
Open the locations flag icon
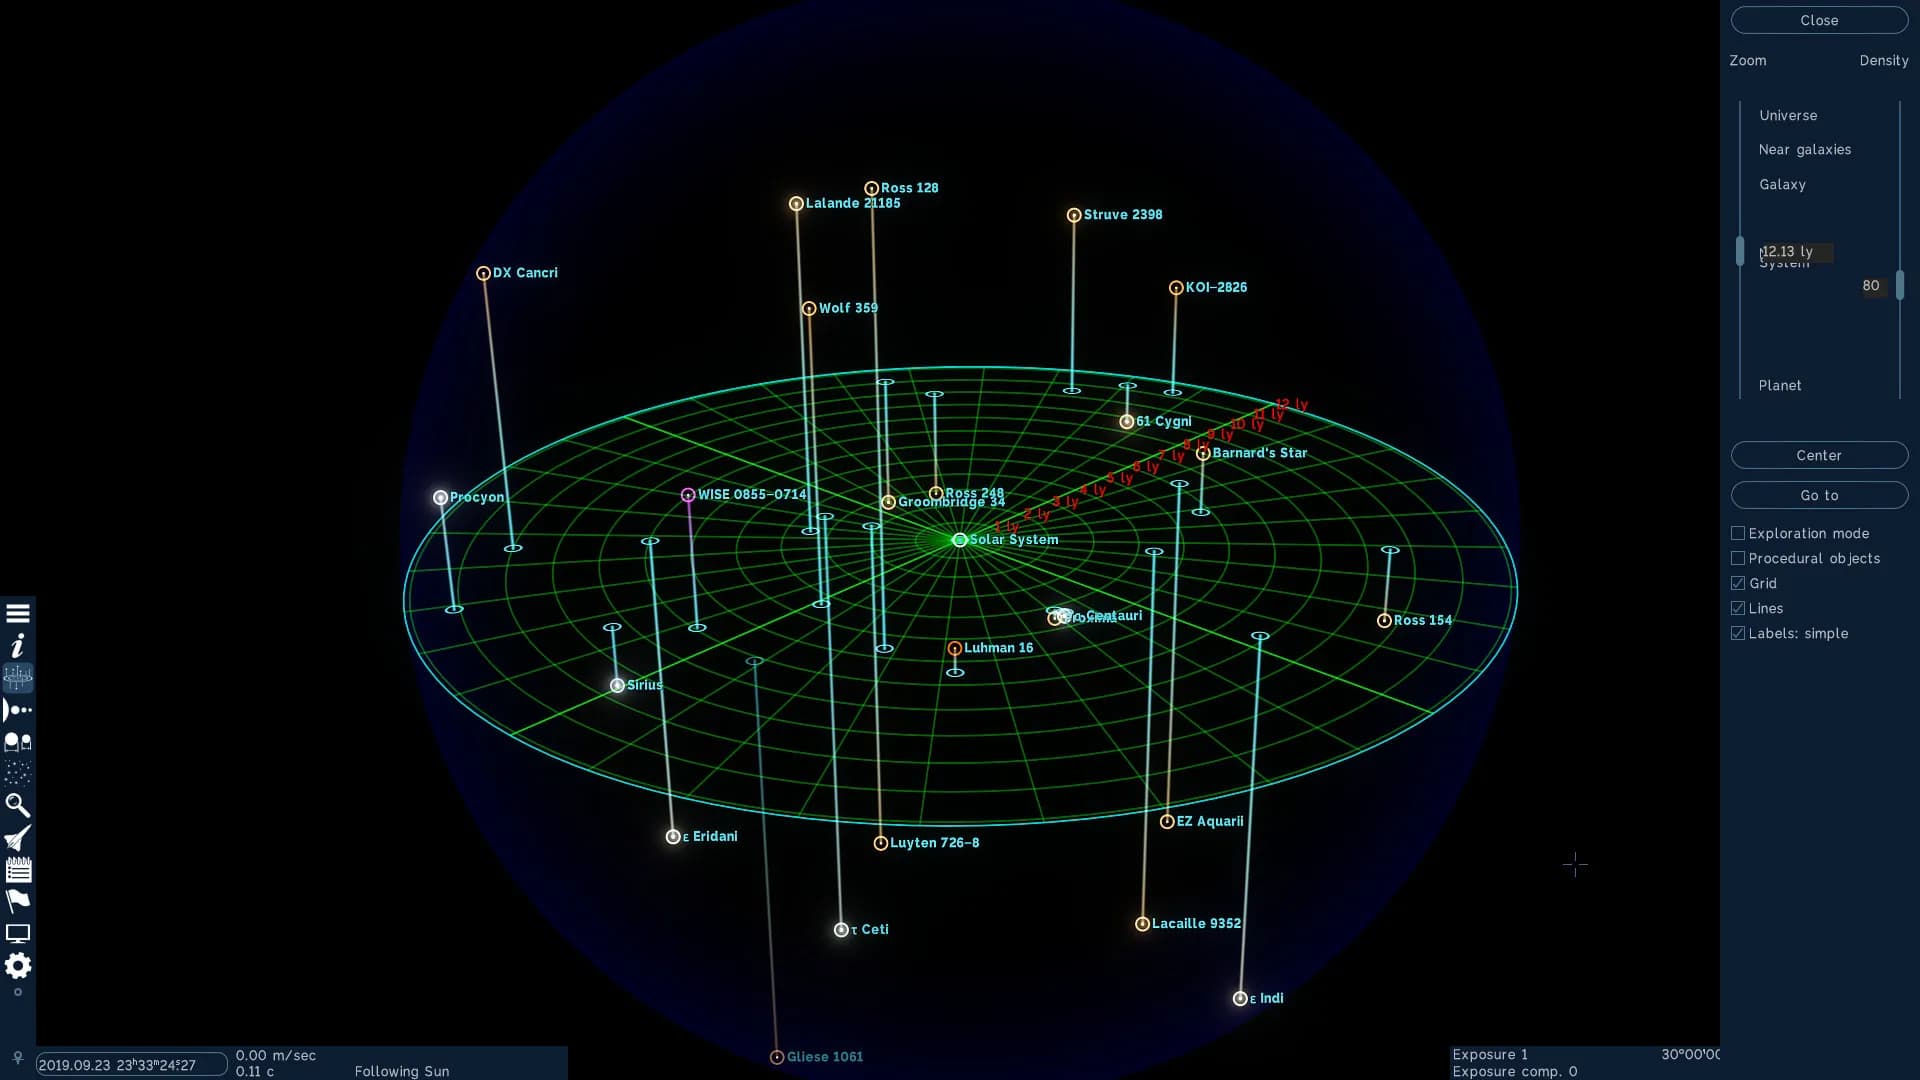coord(18,901)
